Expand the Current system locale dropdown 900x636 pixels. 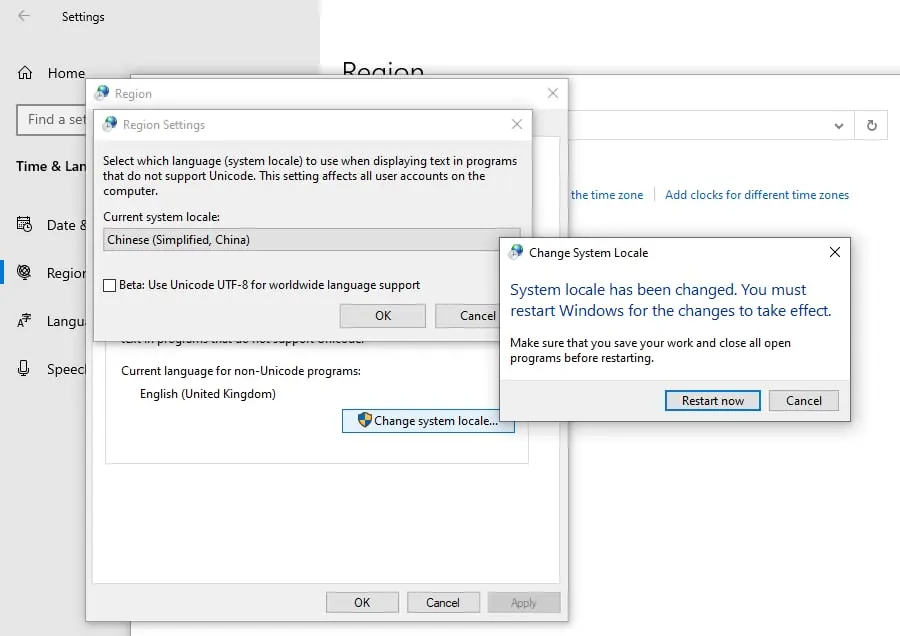pyautogui.click(x=311, y=240)
